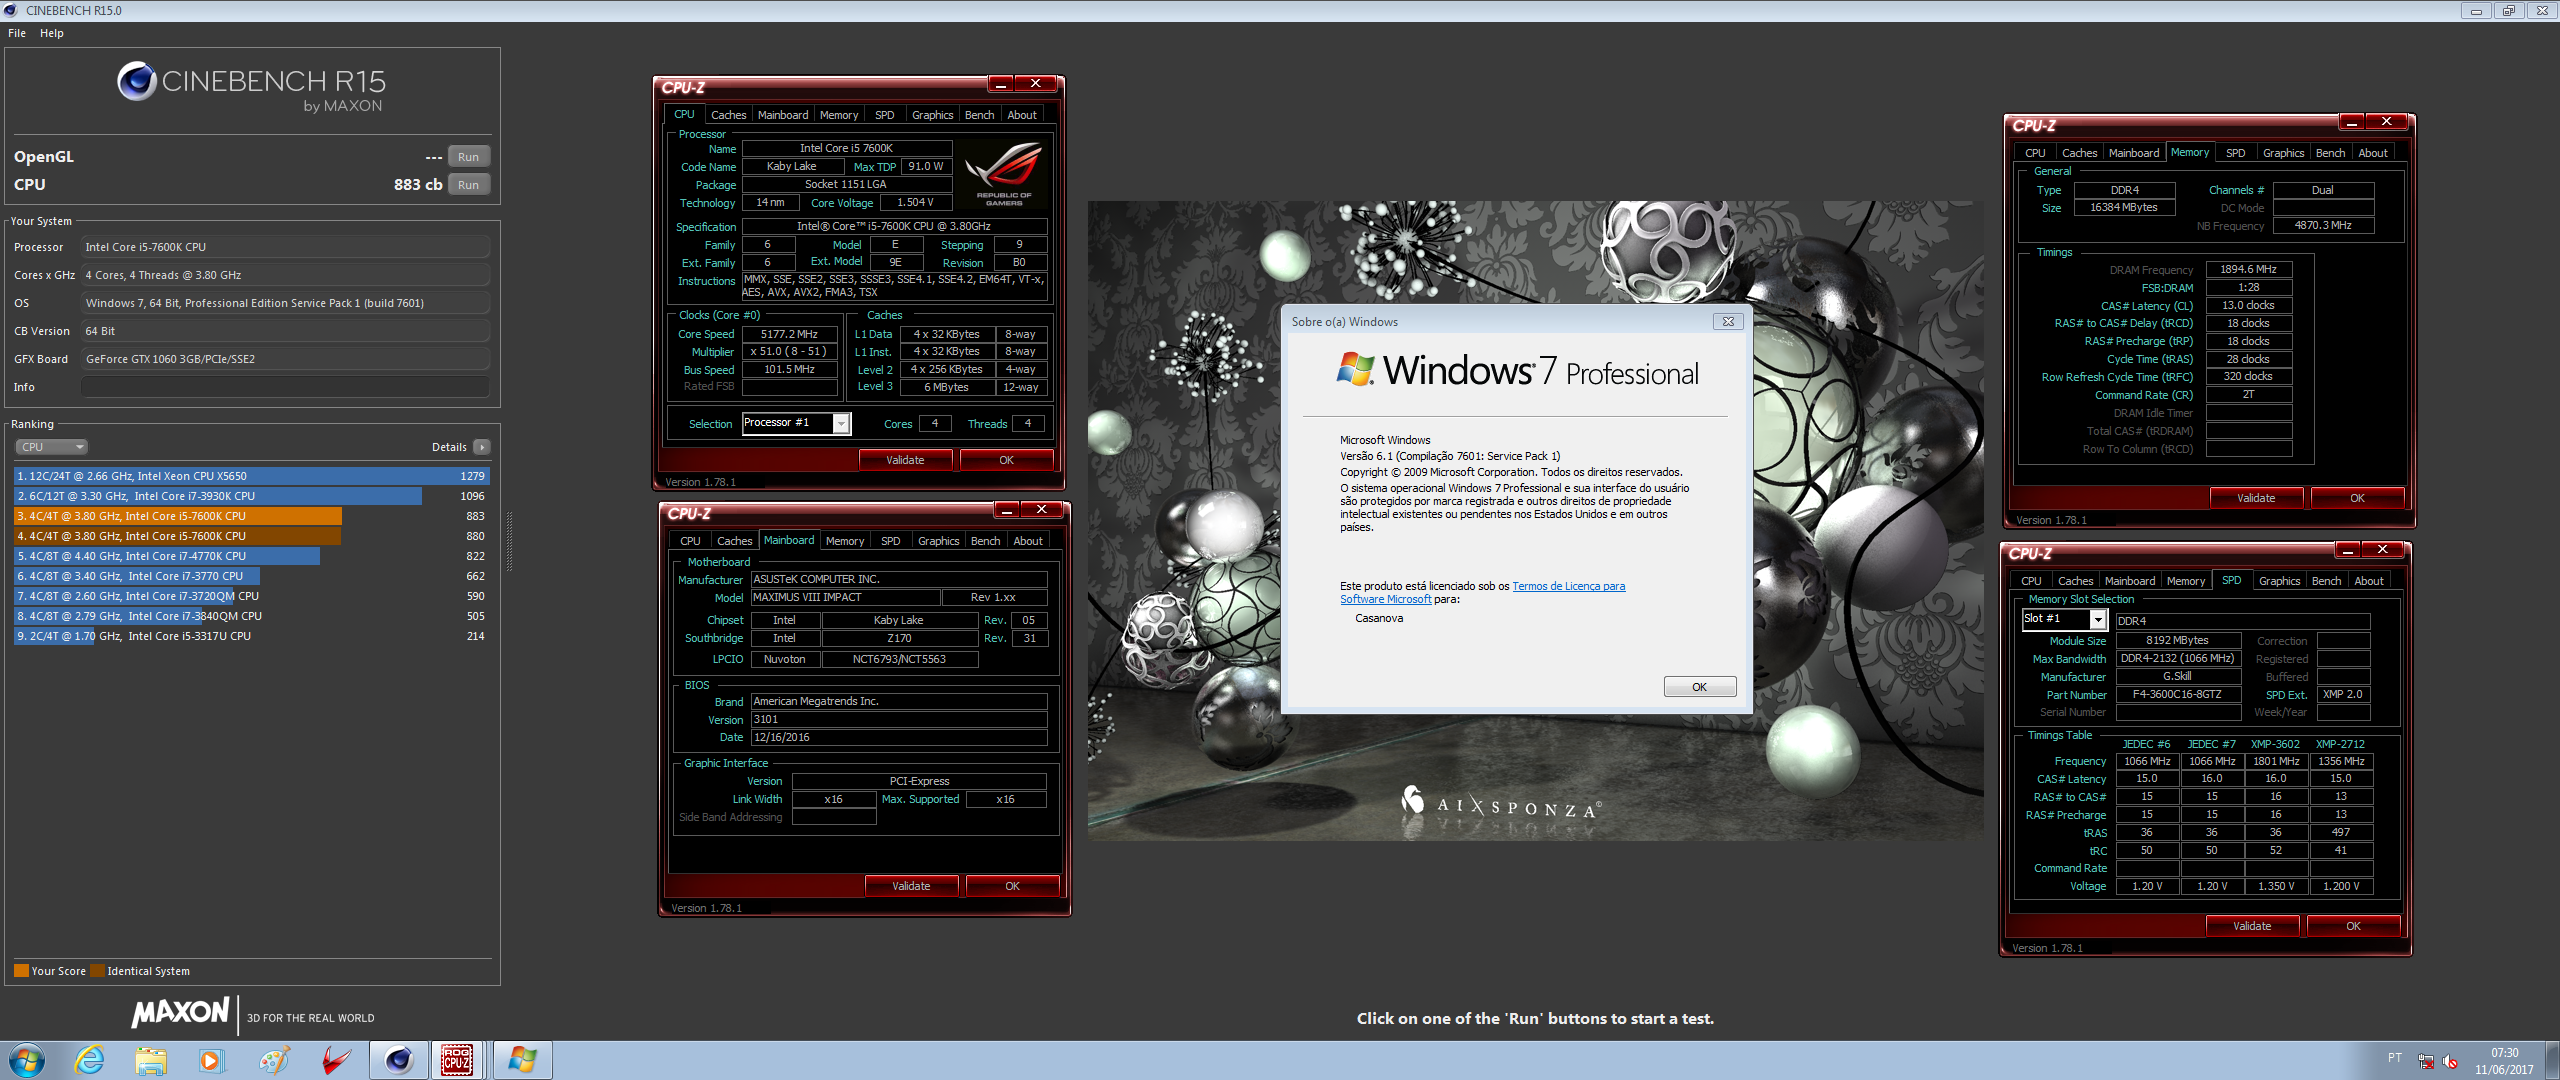Screen dimensions: 2560x1080
Task: Close the CPU-Z Mainboard tab window
Action: coord(1041,510)
